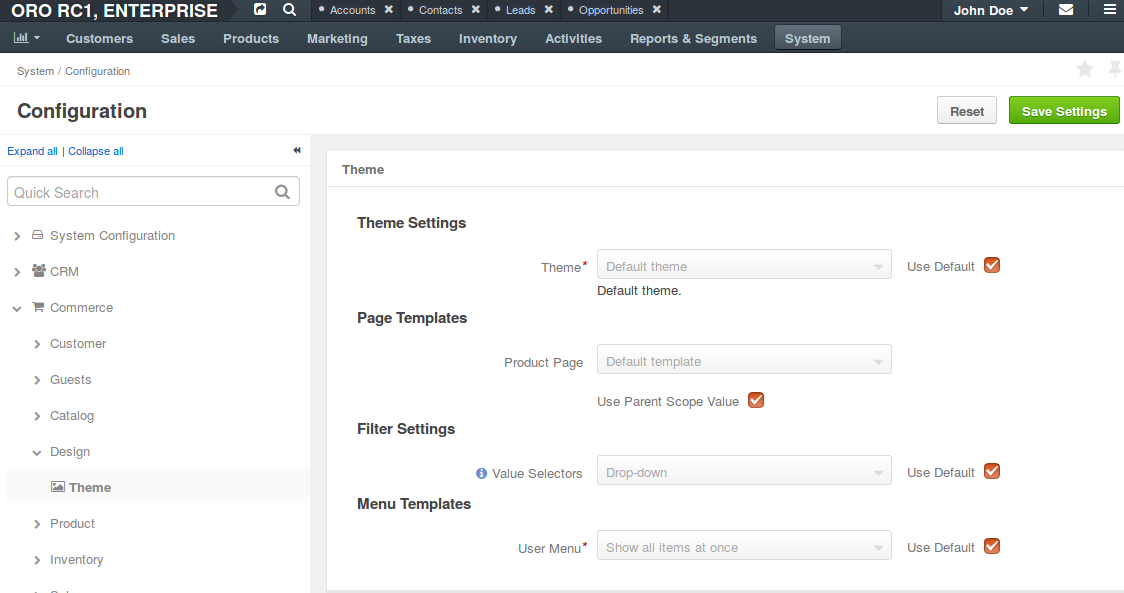Expand the Product tree node
1124x593 pixels.
click(37, 524)
